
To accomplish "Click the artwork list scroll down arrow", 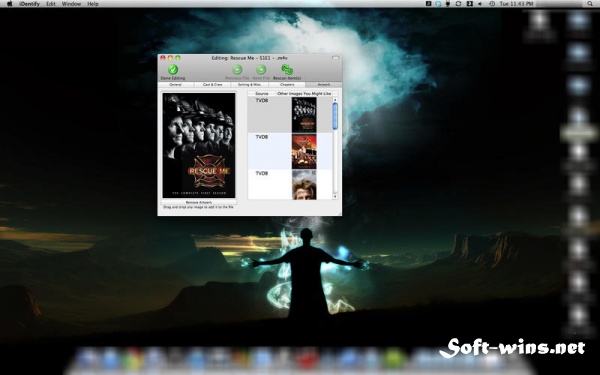I will 335,196.
